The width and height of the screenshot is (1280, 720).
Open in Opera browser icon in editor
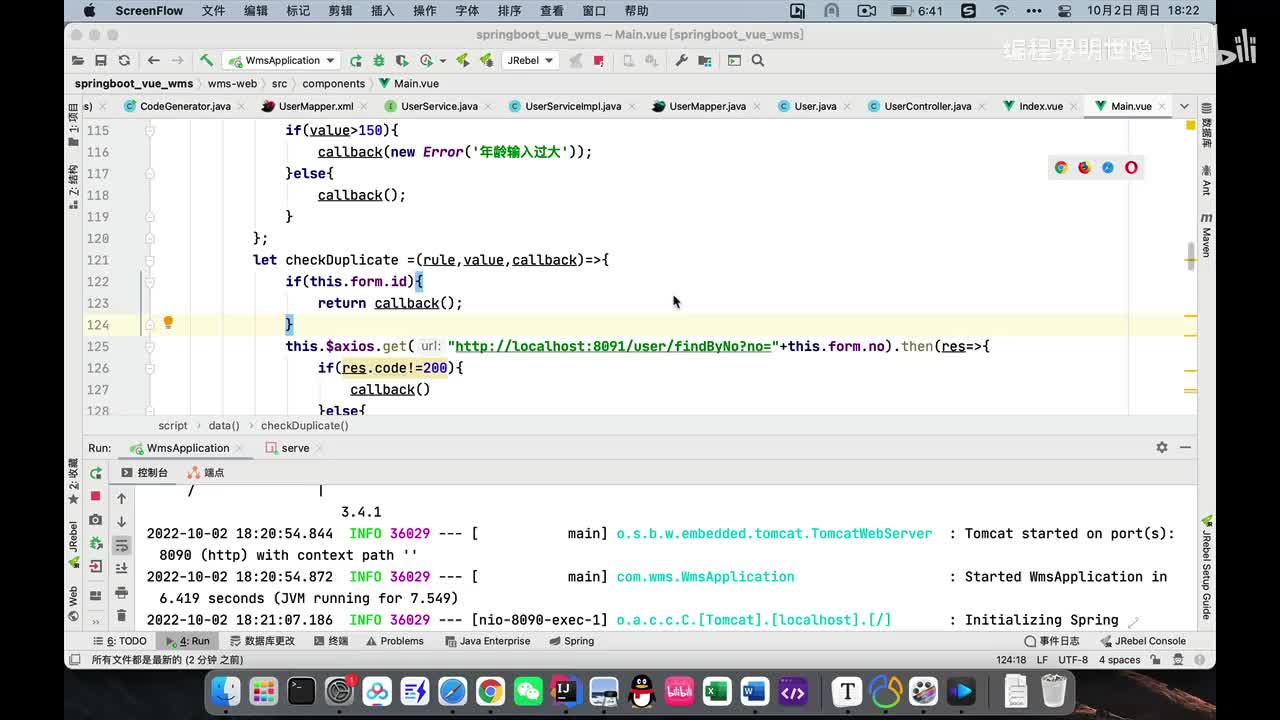(x=1131, y=168)
